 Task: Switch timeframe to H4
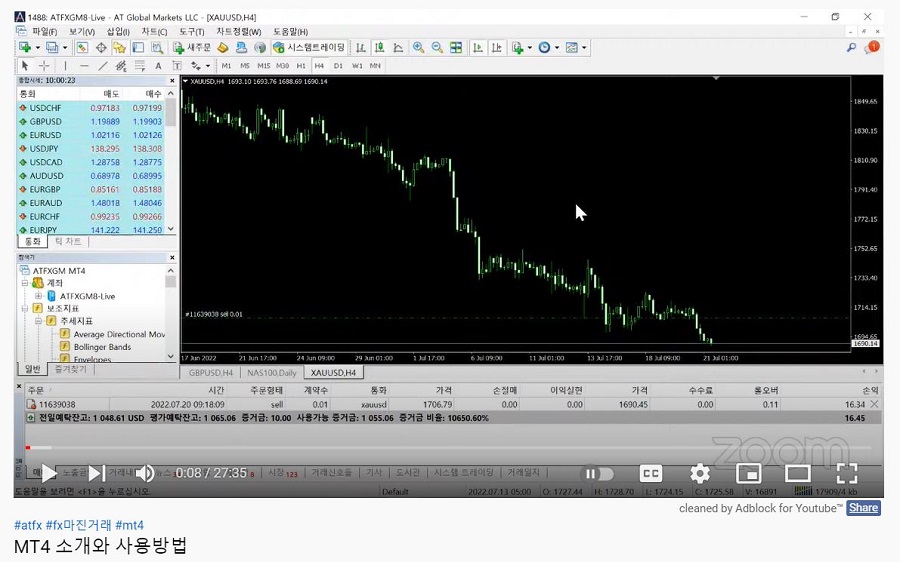tap(319, 66)
